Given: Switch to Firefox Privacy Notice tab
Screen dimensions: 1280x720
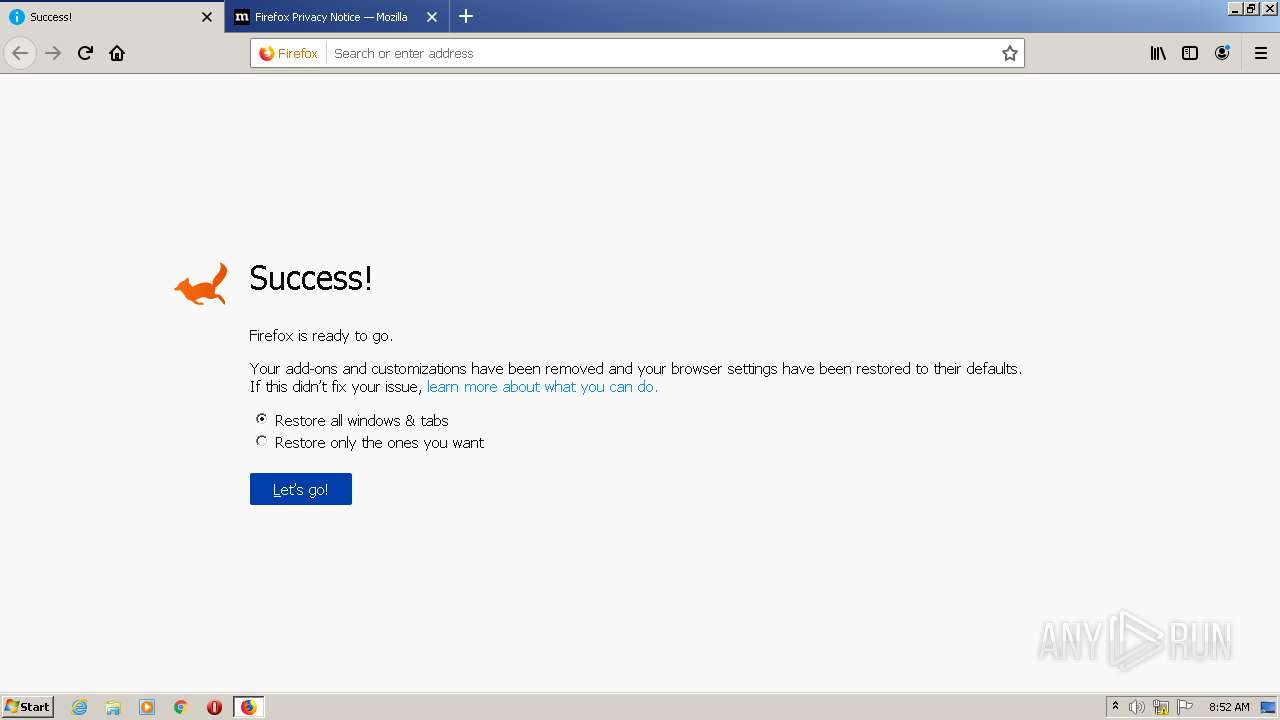Looking at the screenshot, I should click(337, 17).
